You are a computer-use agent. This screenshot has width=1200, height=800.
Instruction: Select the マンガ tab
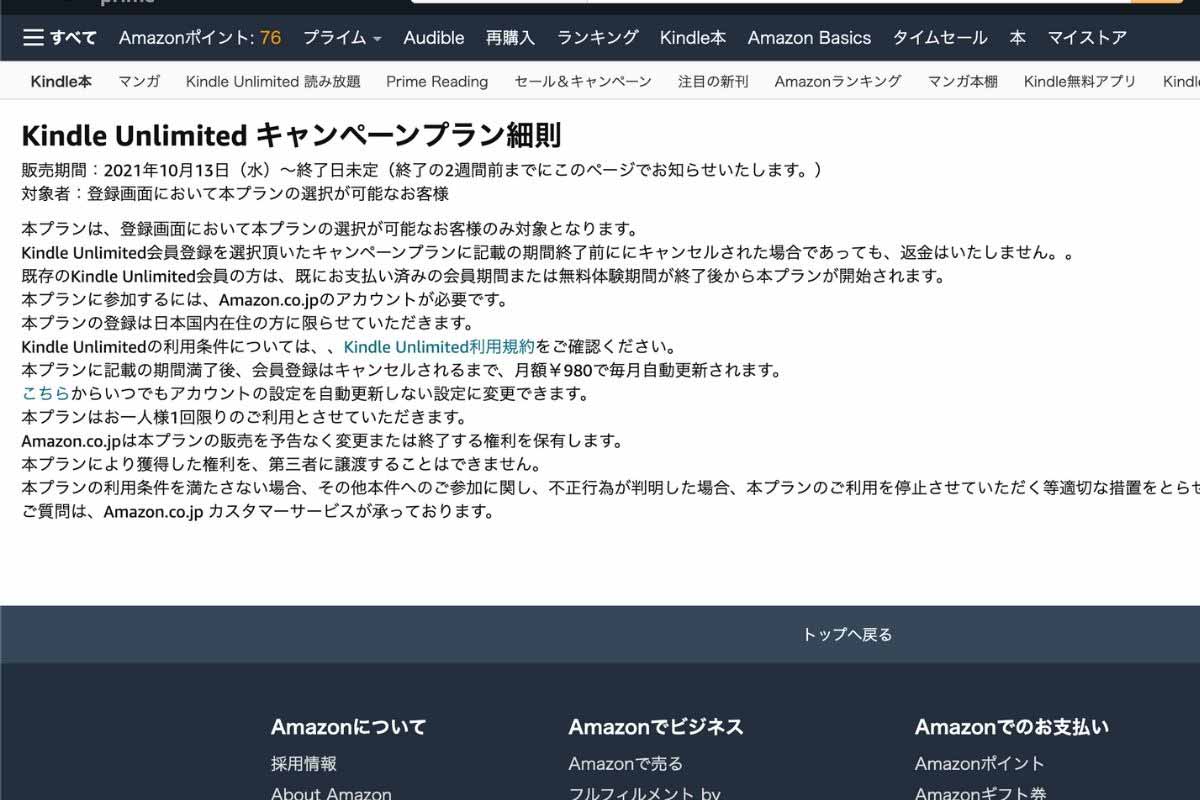(138, 82)
